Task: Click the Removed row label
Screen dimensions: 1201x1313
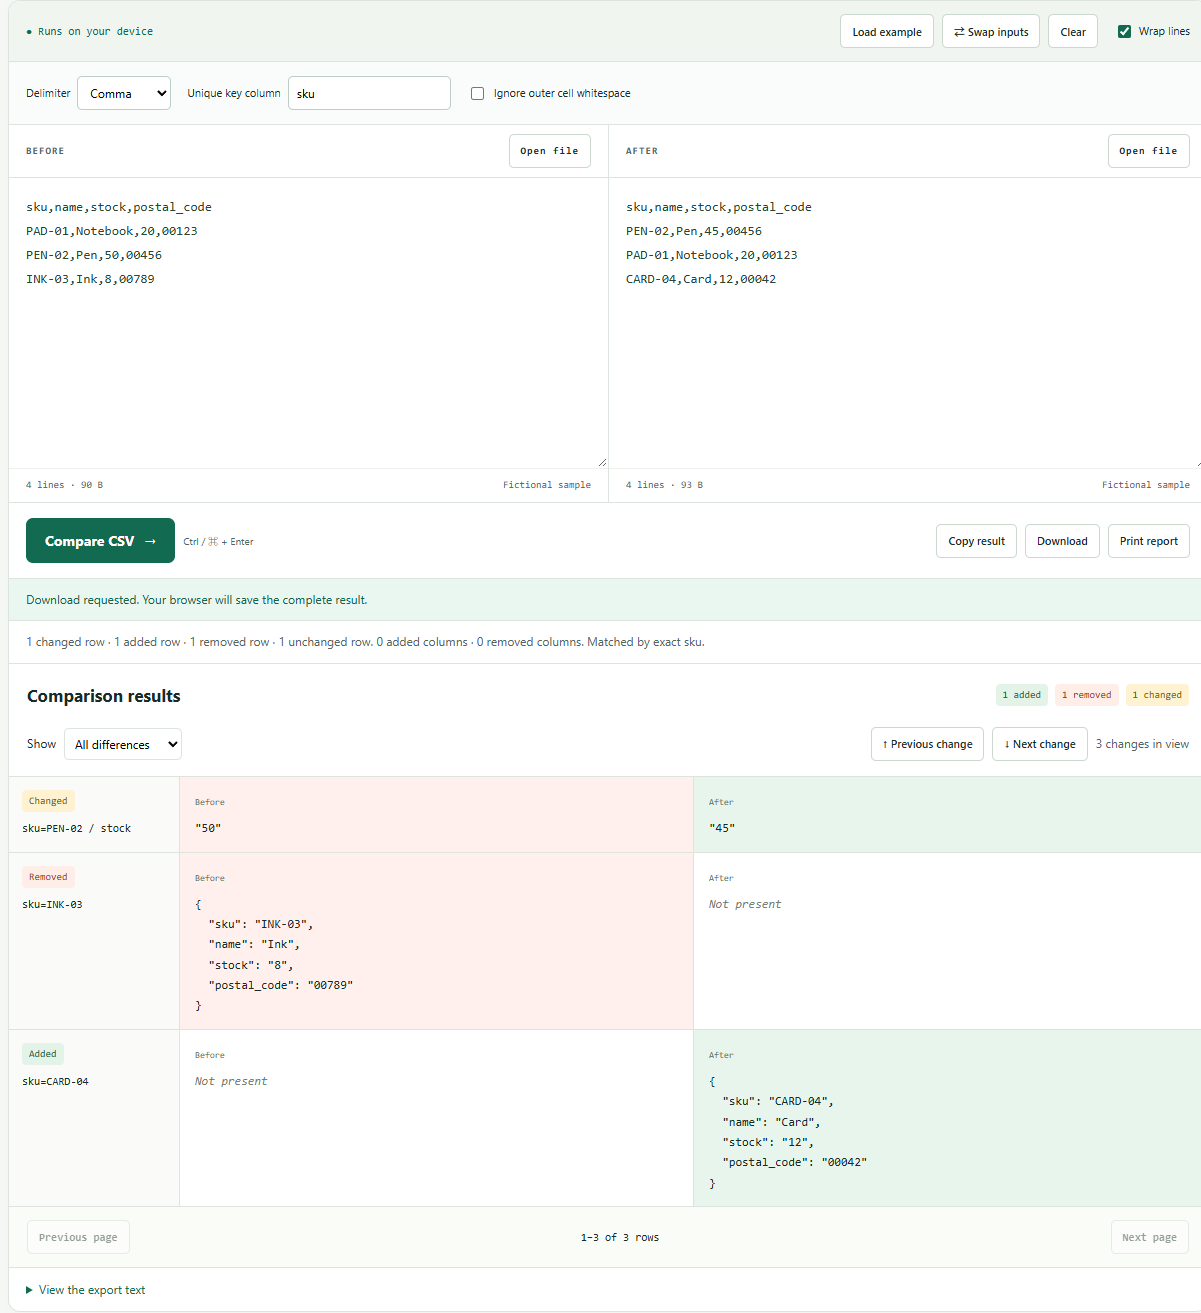Action: tap(48, 877)
